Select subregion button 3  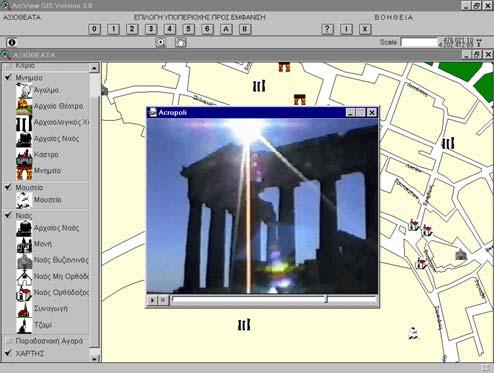pos(151,29)
